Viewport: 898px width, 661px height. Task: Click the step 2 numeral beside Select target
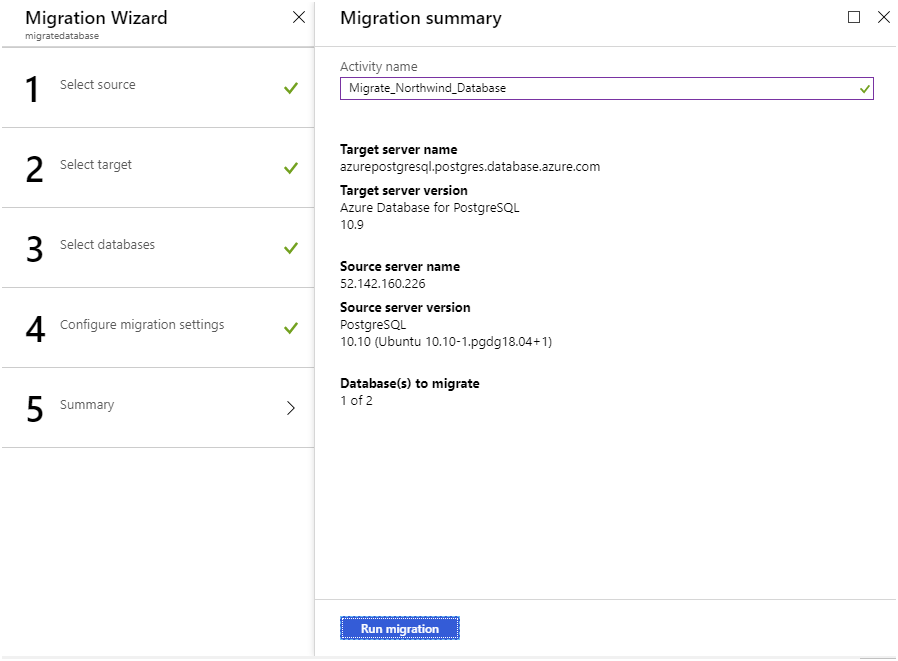tap(33, 168)
